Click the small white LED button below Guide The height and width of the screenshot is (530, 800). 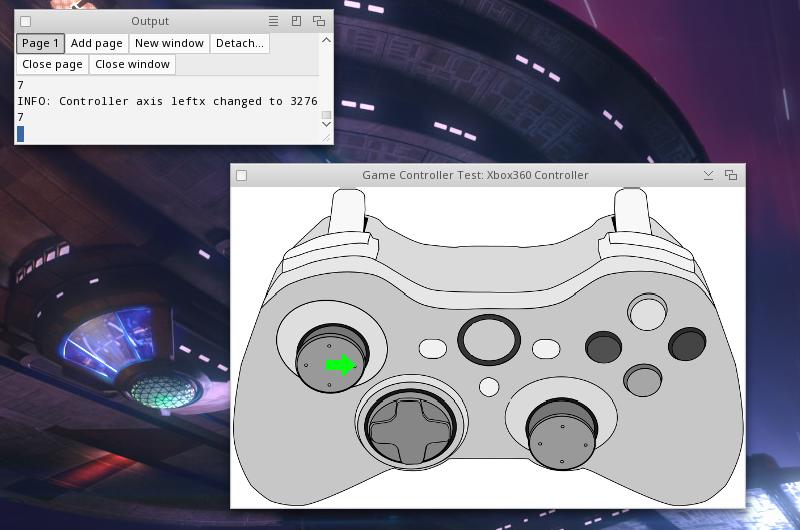[489, 387]
